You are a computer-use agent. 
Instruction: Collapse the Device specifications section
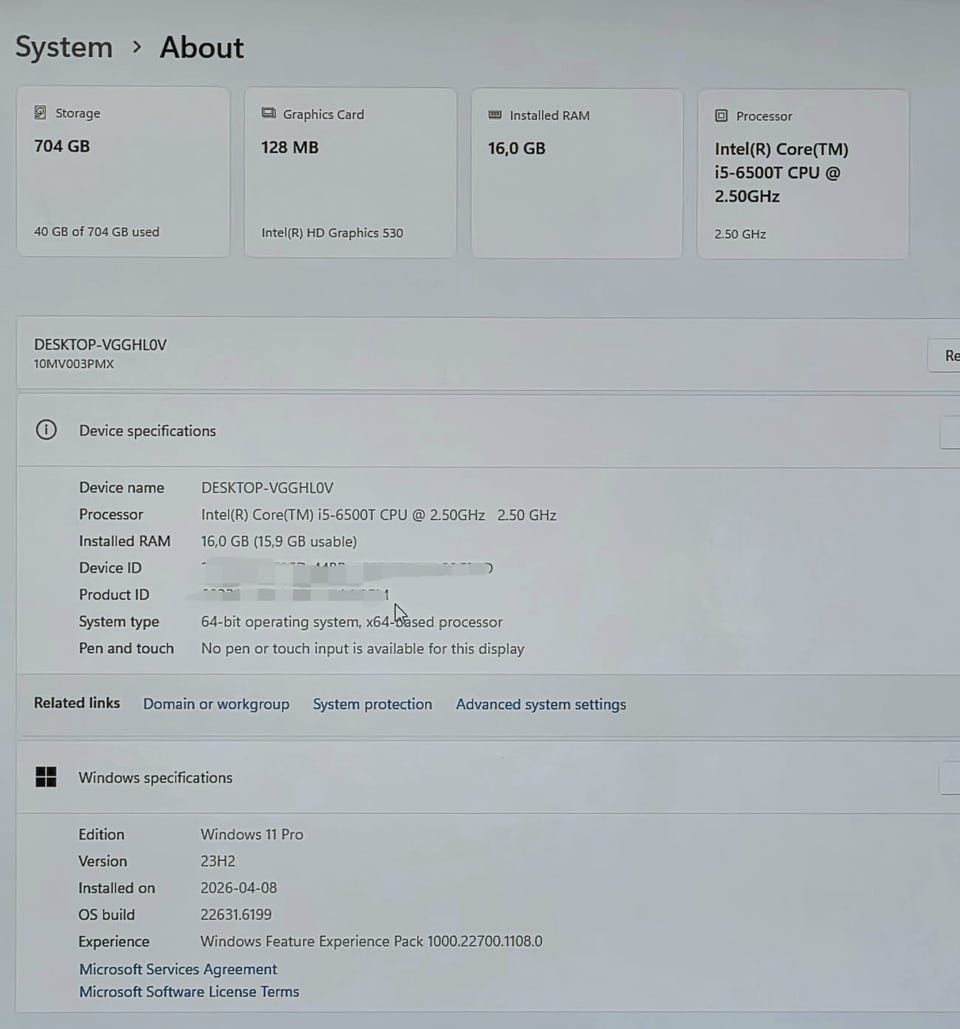point(950,432)
